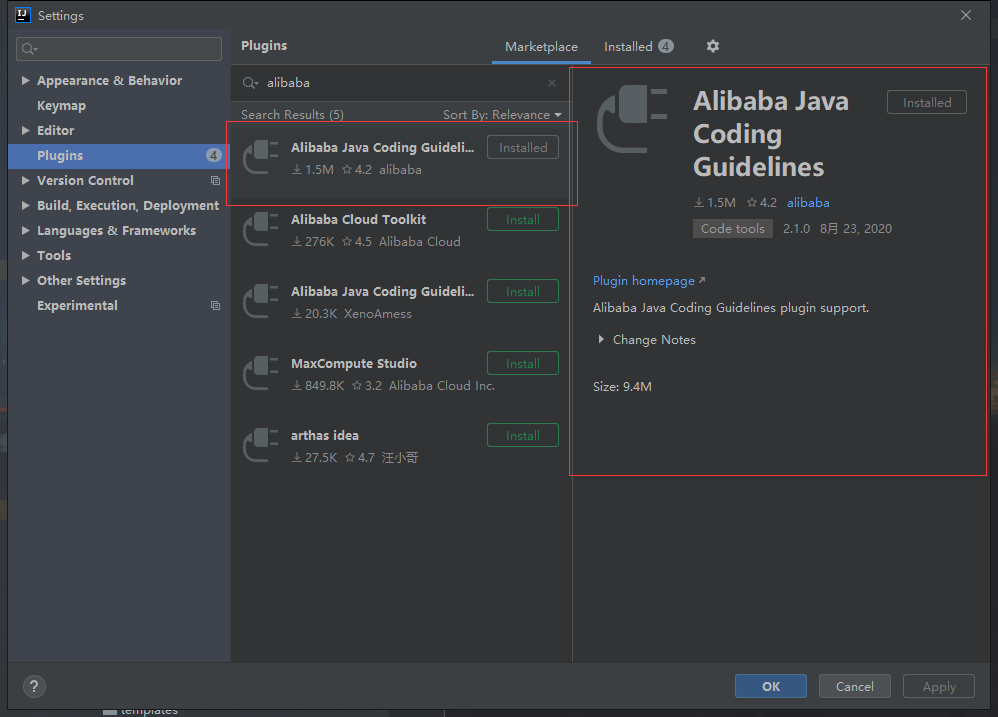
Task: Click the IntelliJ IDEA logo in title bar
Action: [23, 15]
